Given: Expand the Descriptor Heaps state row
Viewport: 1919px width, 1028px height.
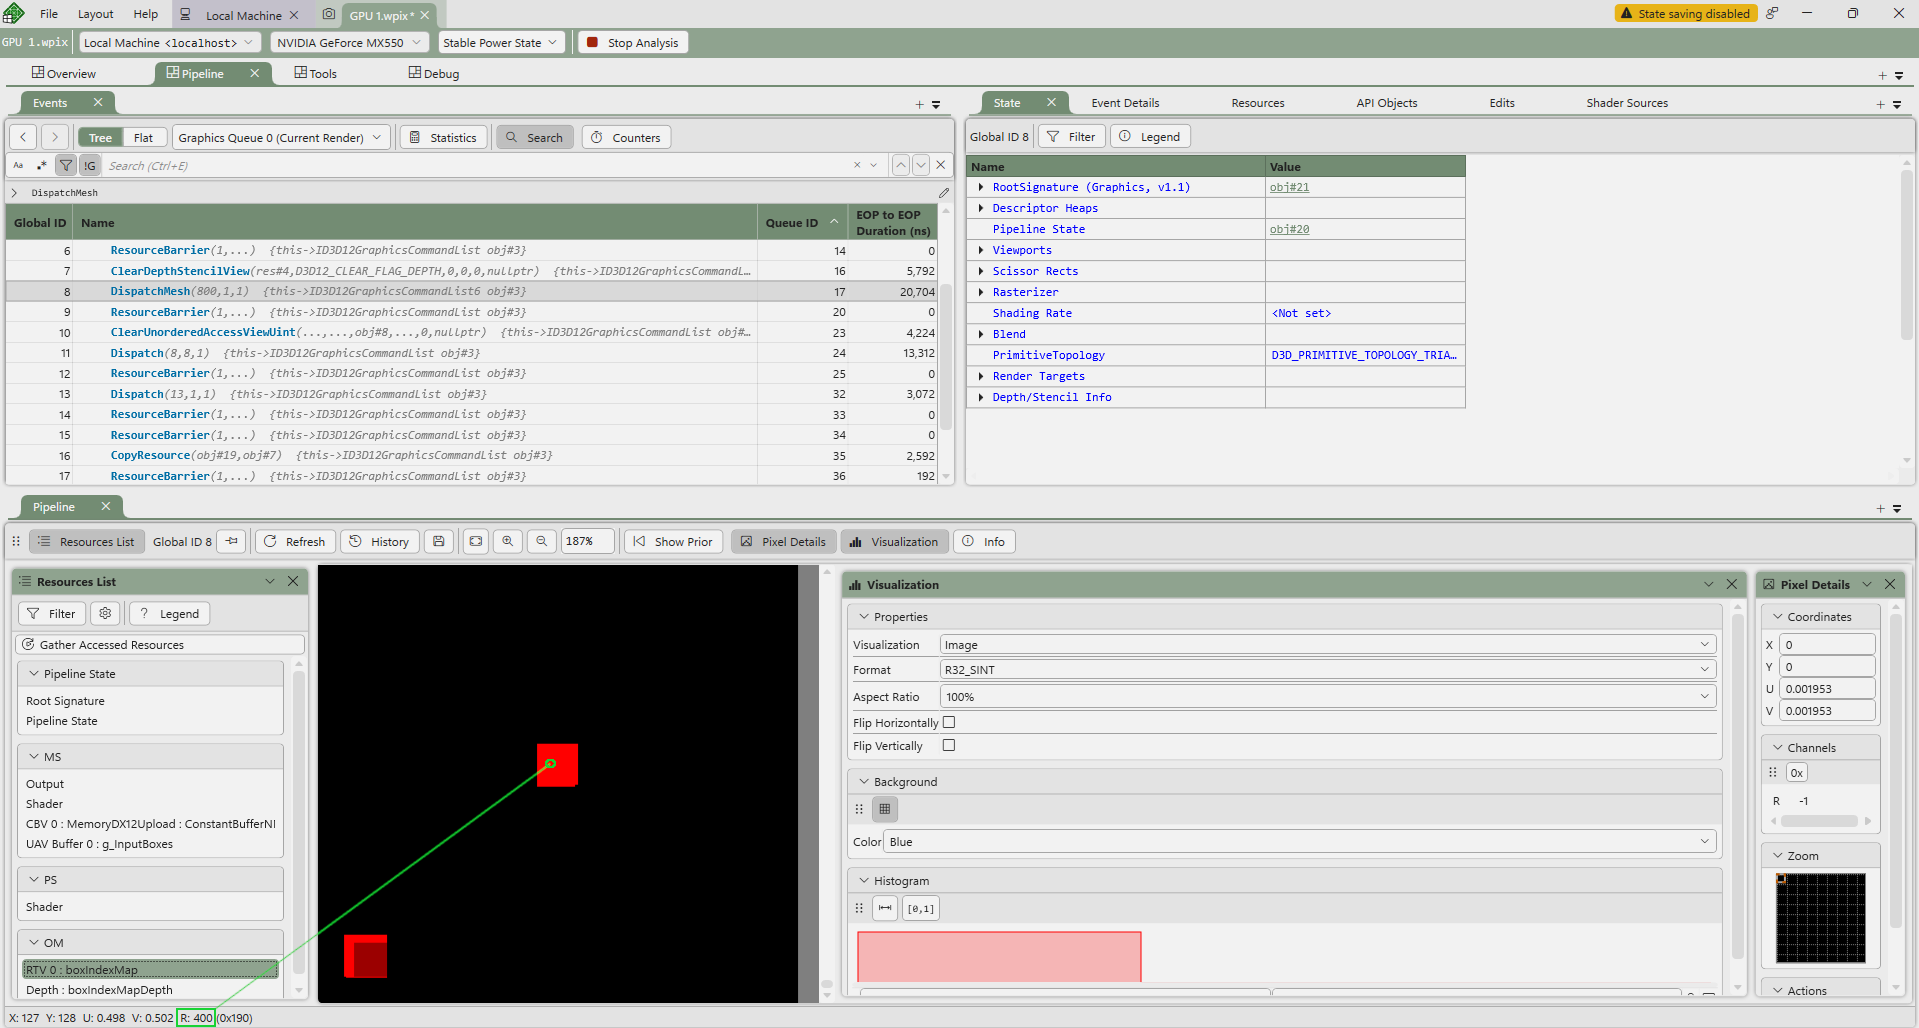Looking at the screenshot, I should (981, 208).
